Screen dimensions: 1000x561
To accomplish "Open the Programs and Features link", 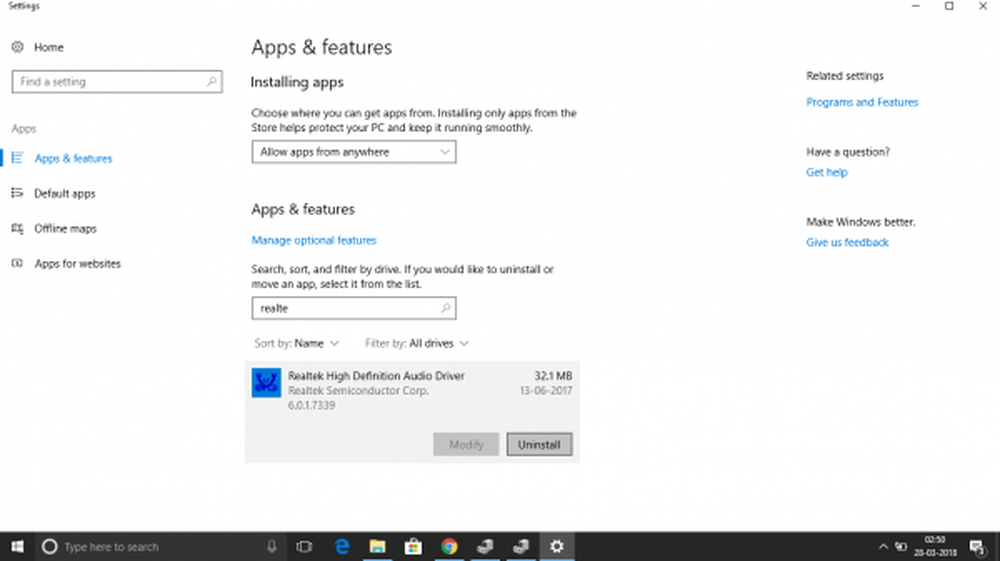I will (x=862, y=102).
